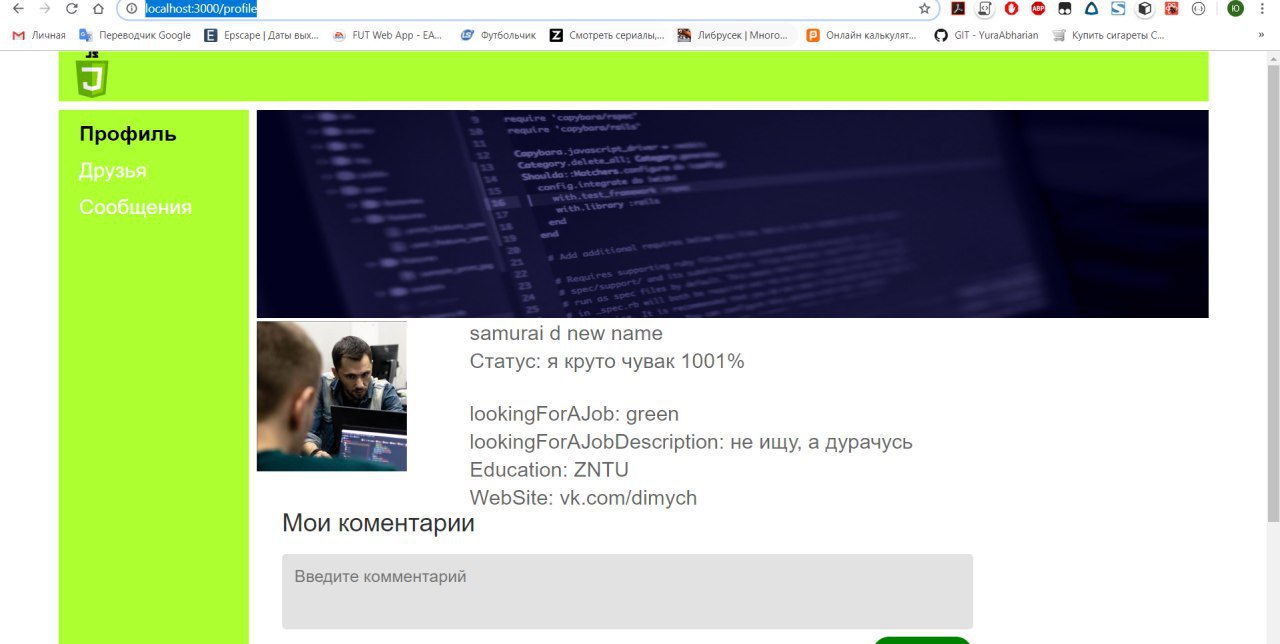
Task: Open the blue triangle Alice extension
Action: pos(1092,9)
